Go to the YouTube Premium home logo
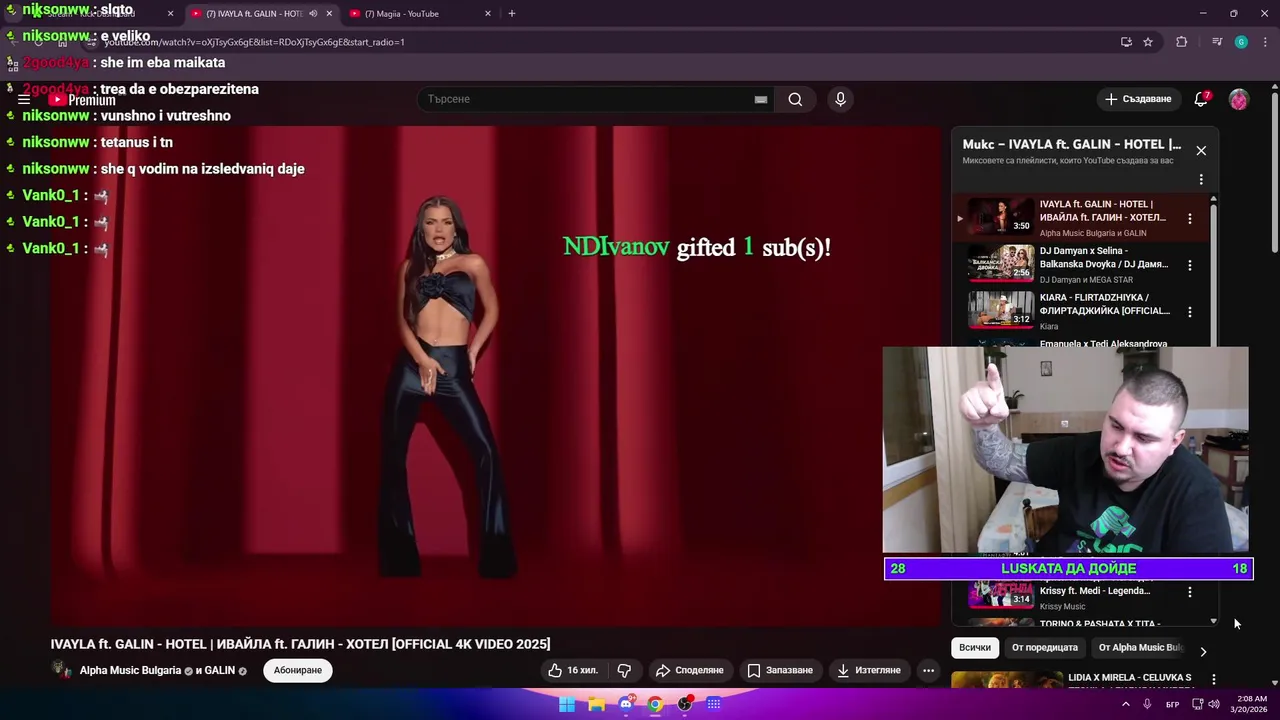This screenshot has width=1280, height=720. [82, 100]
